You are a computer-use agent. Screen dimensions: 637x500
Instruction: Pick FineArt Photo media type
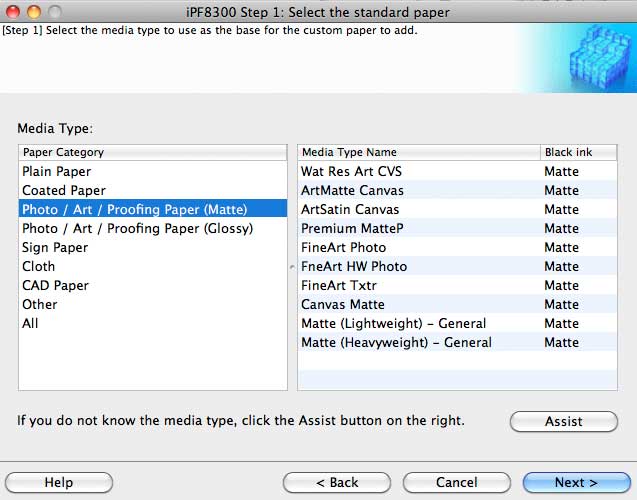[x=457, y=247]
